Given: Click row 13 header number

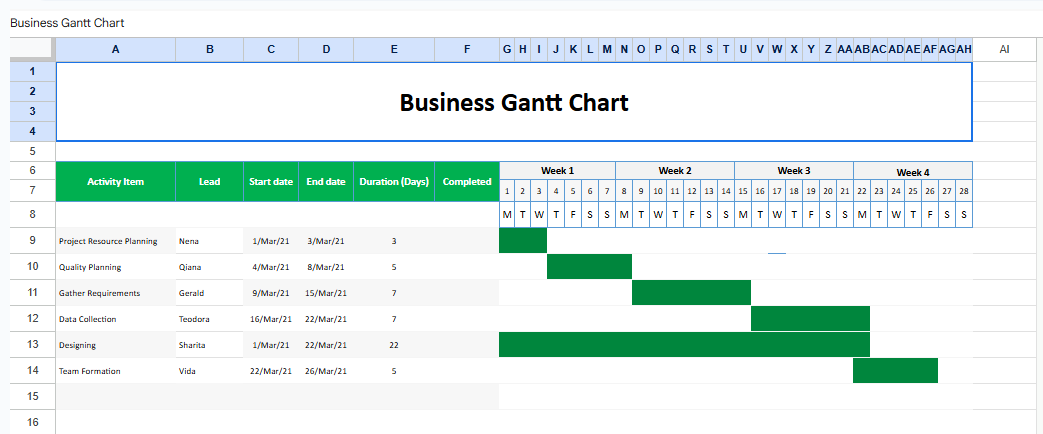Looking at the screenshot, I should click(32, 345).
